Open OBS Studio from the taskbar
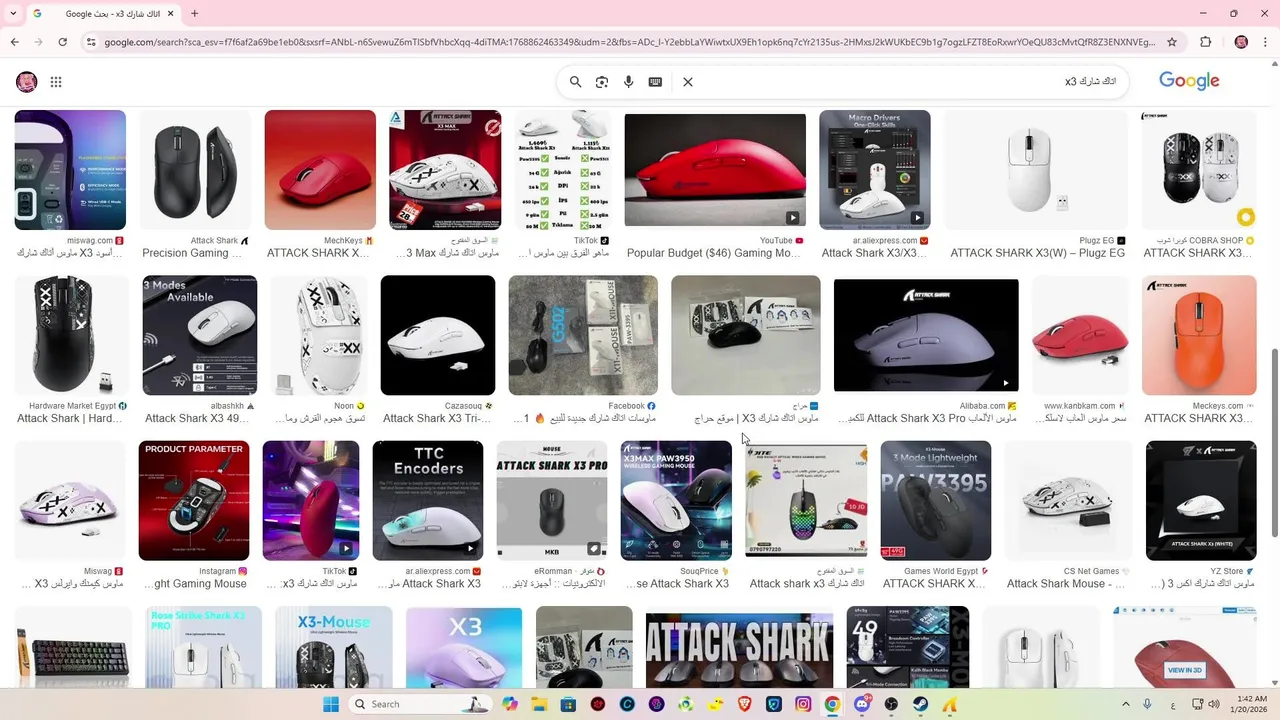Image resolution: width=1280 pixels, height=720 pixels. (x=891, y=704)
